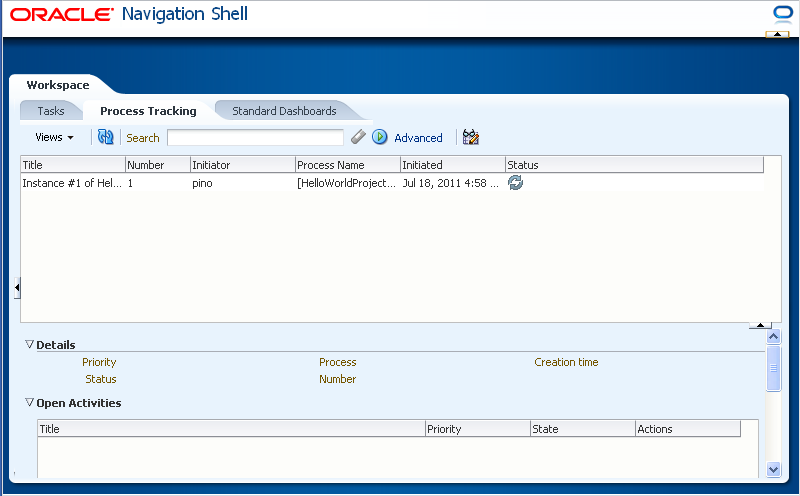Select the 'Instance #1 of Hel...' row
This screenshot has height=496, width=800.
(392, 183)
